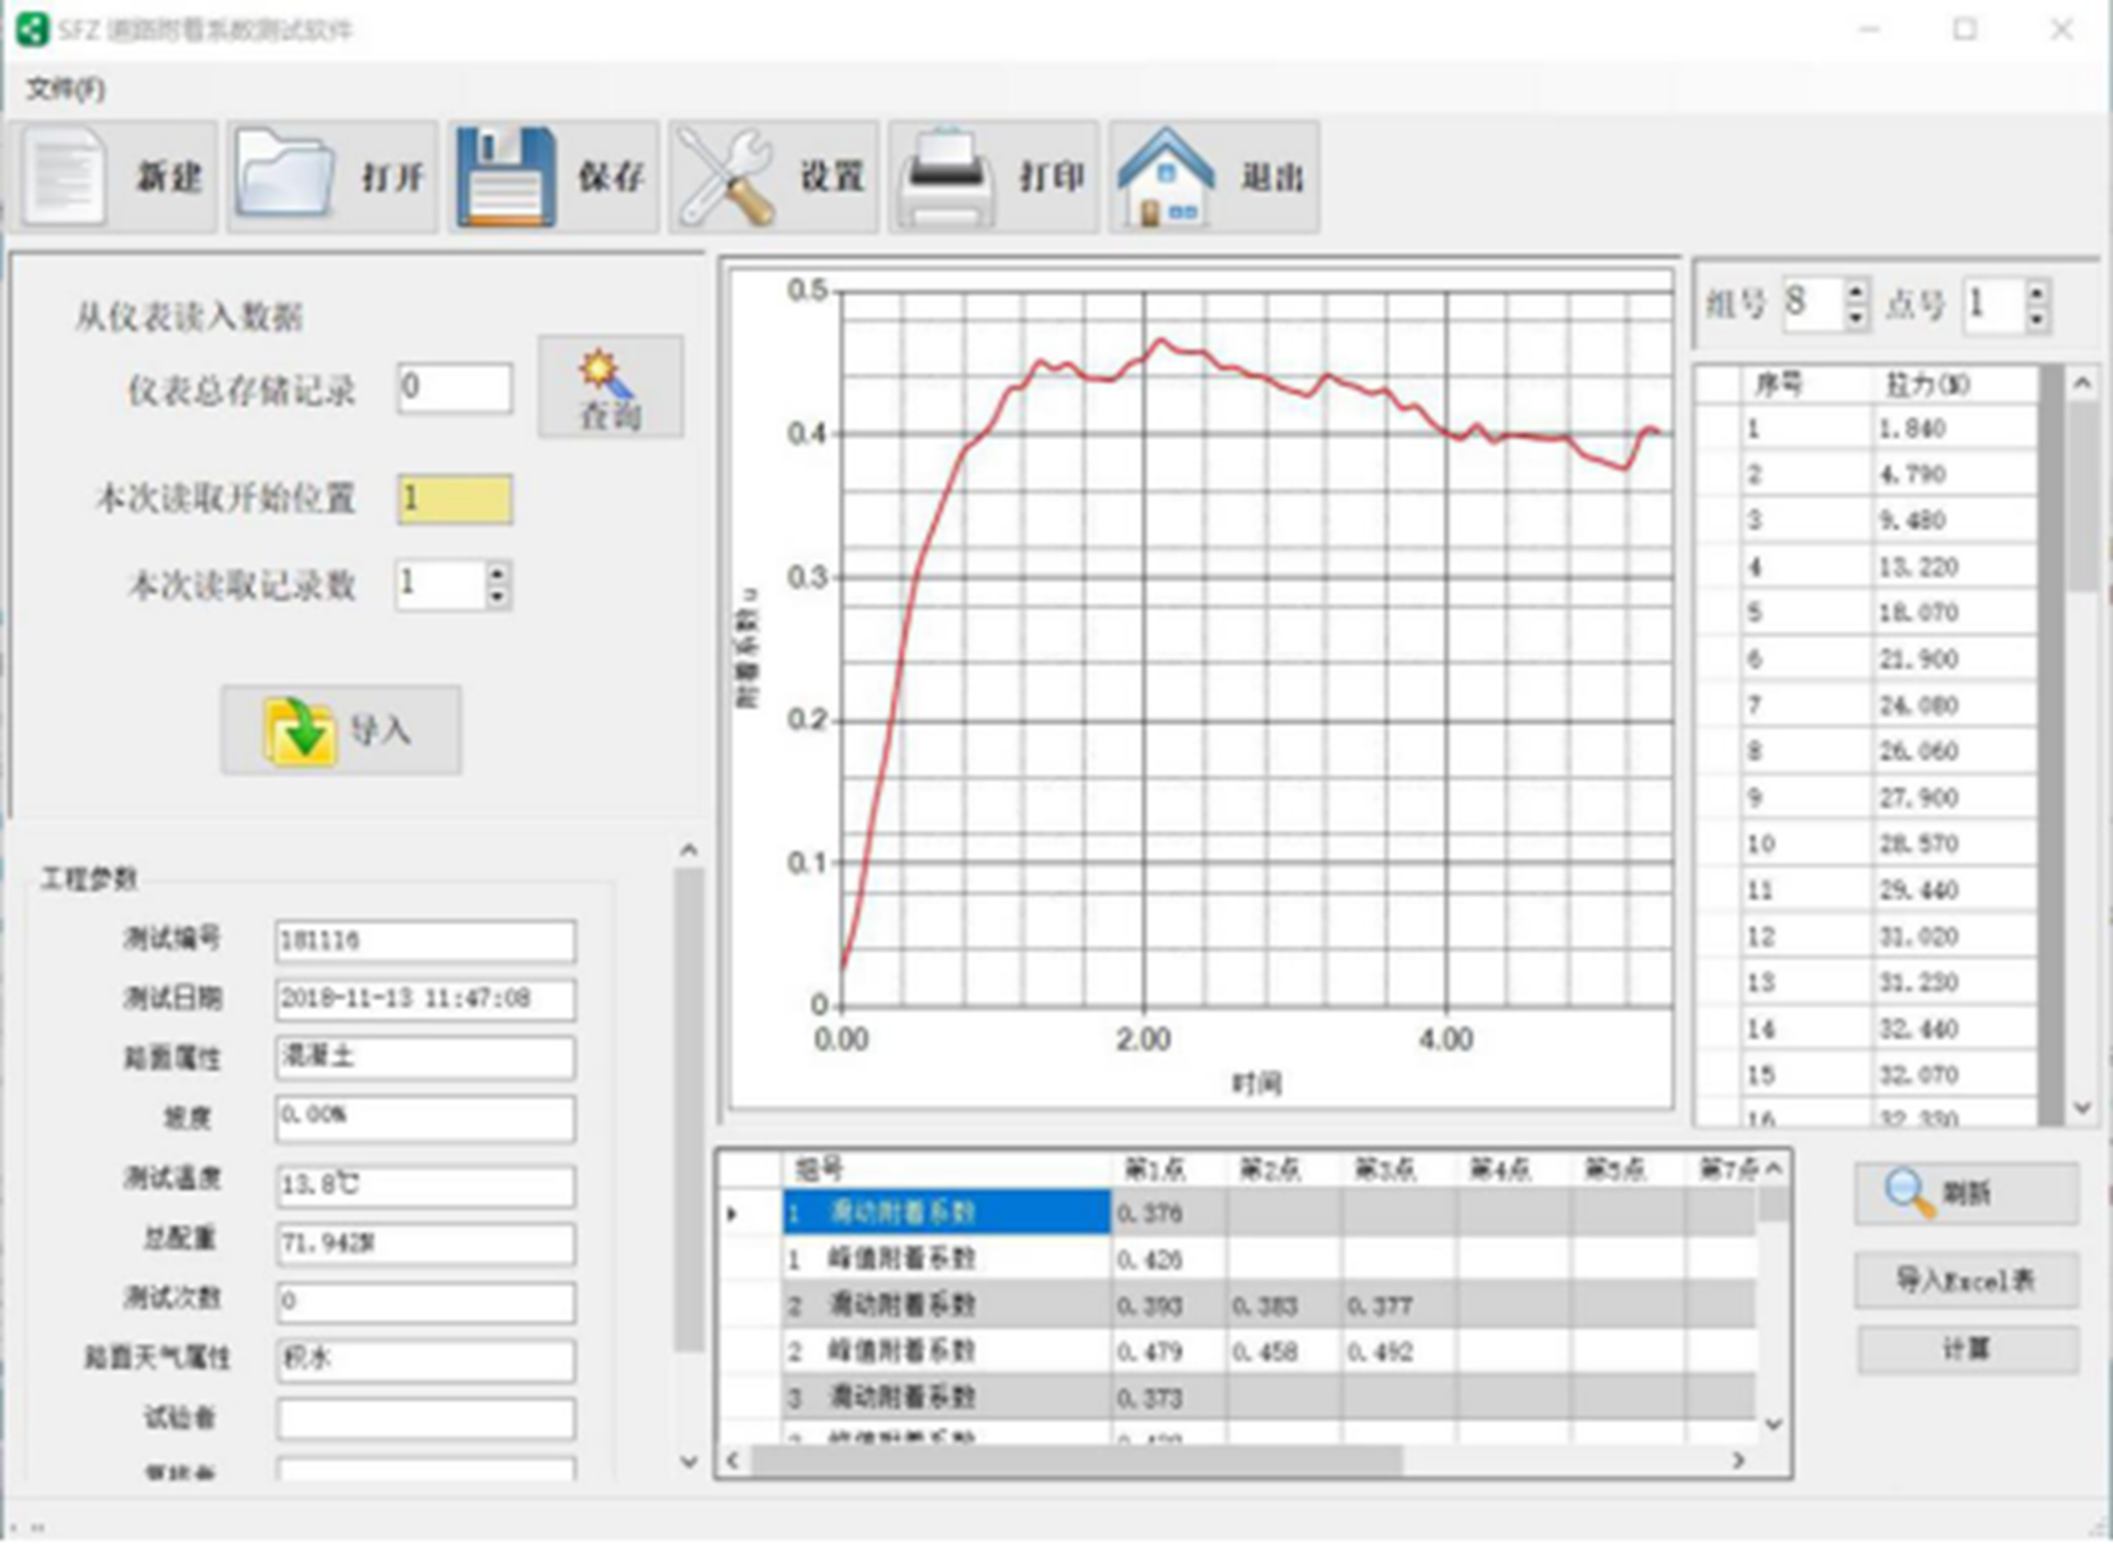2113x1544 pixels.
Task: Save data using the 保存 floppy icon
Action: coord(506,177)
